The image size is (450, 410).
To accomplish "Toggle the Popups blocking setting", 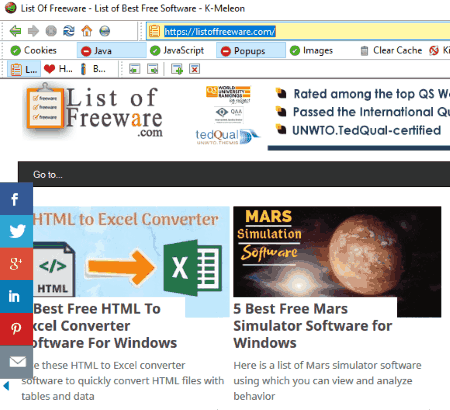I will tap(251, 51).
